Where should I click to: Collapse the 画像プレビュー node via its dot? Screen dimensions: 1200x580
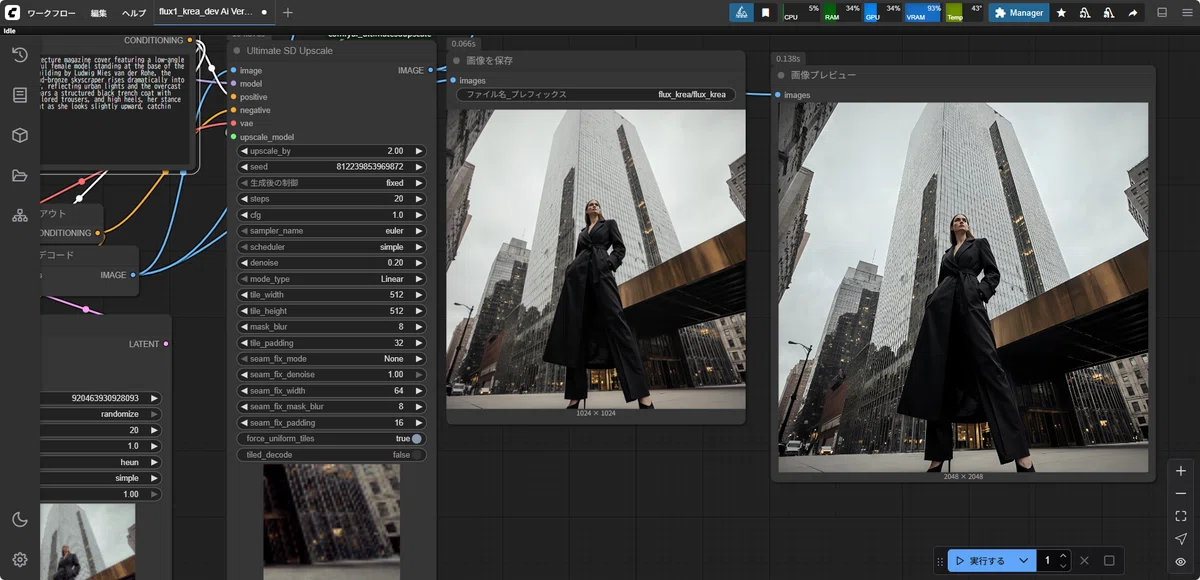[x=781, y=75]
